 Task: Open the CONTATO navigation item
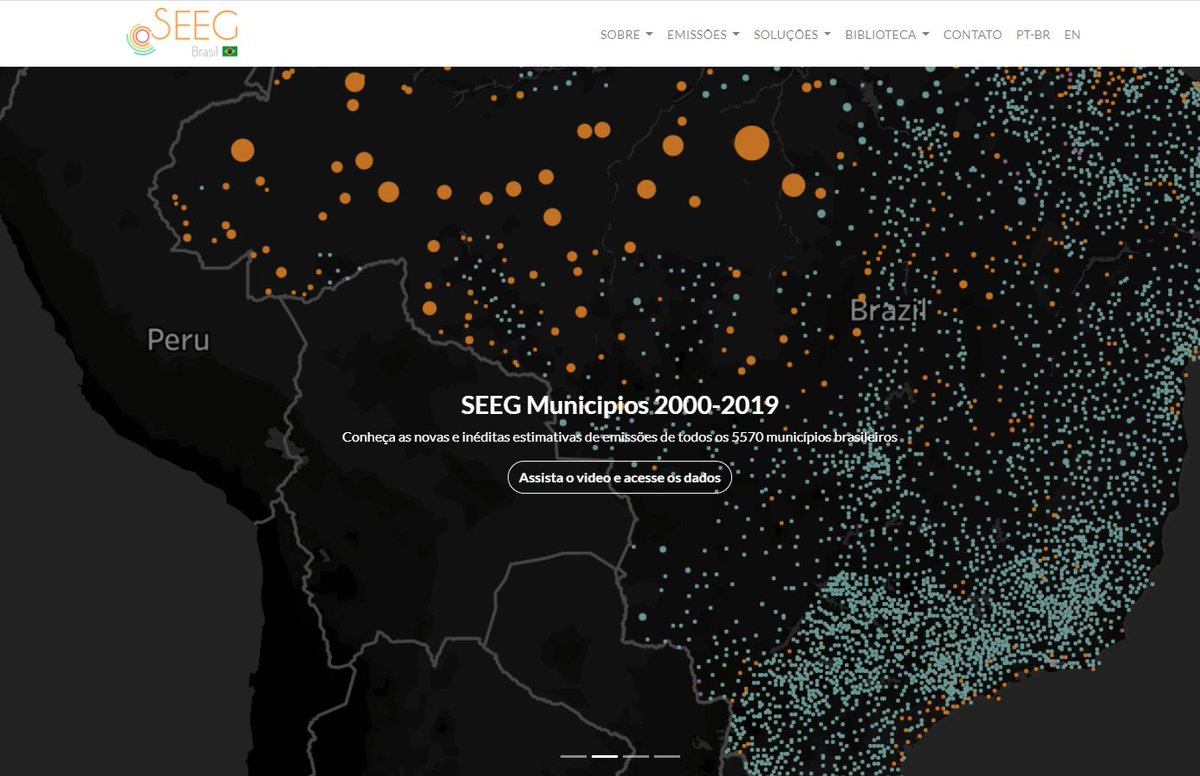(974, 34)
